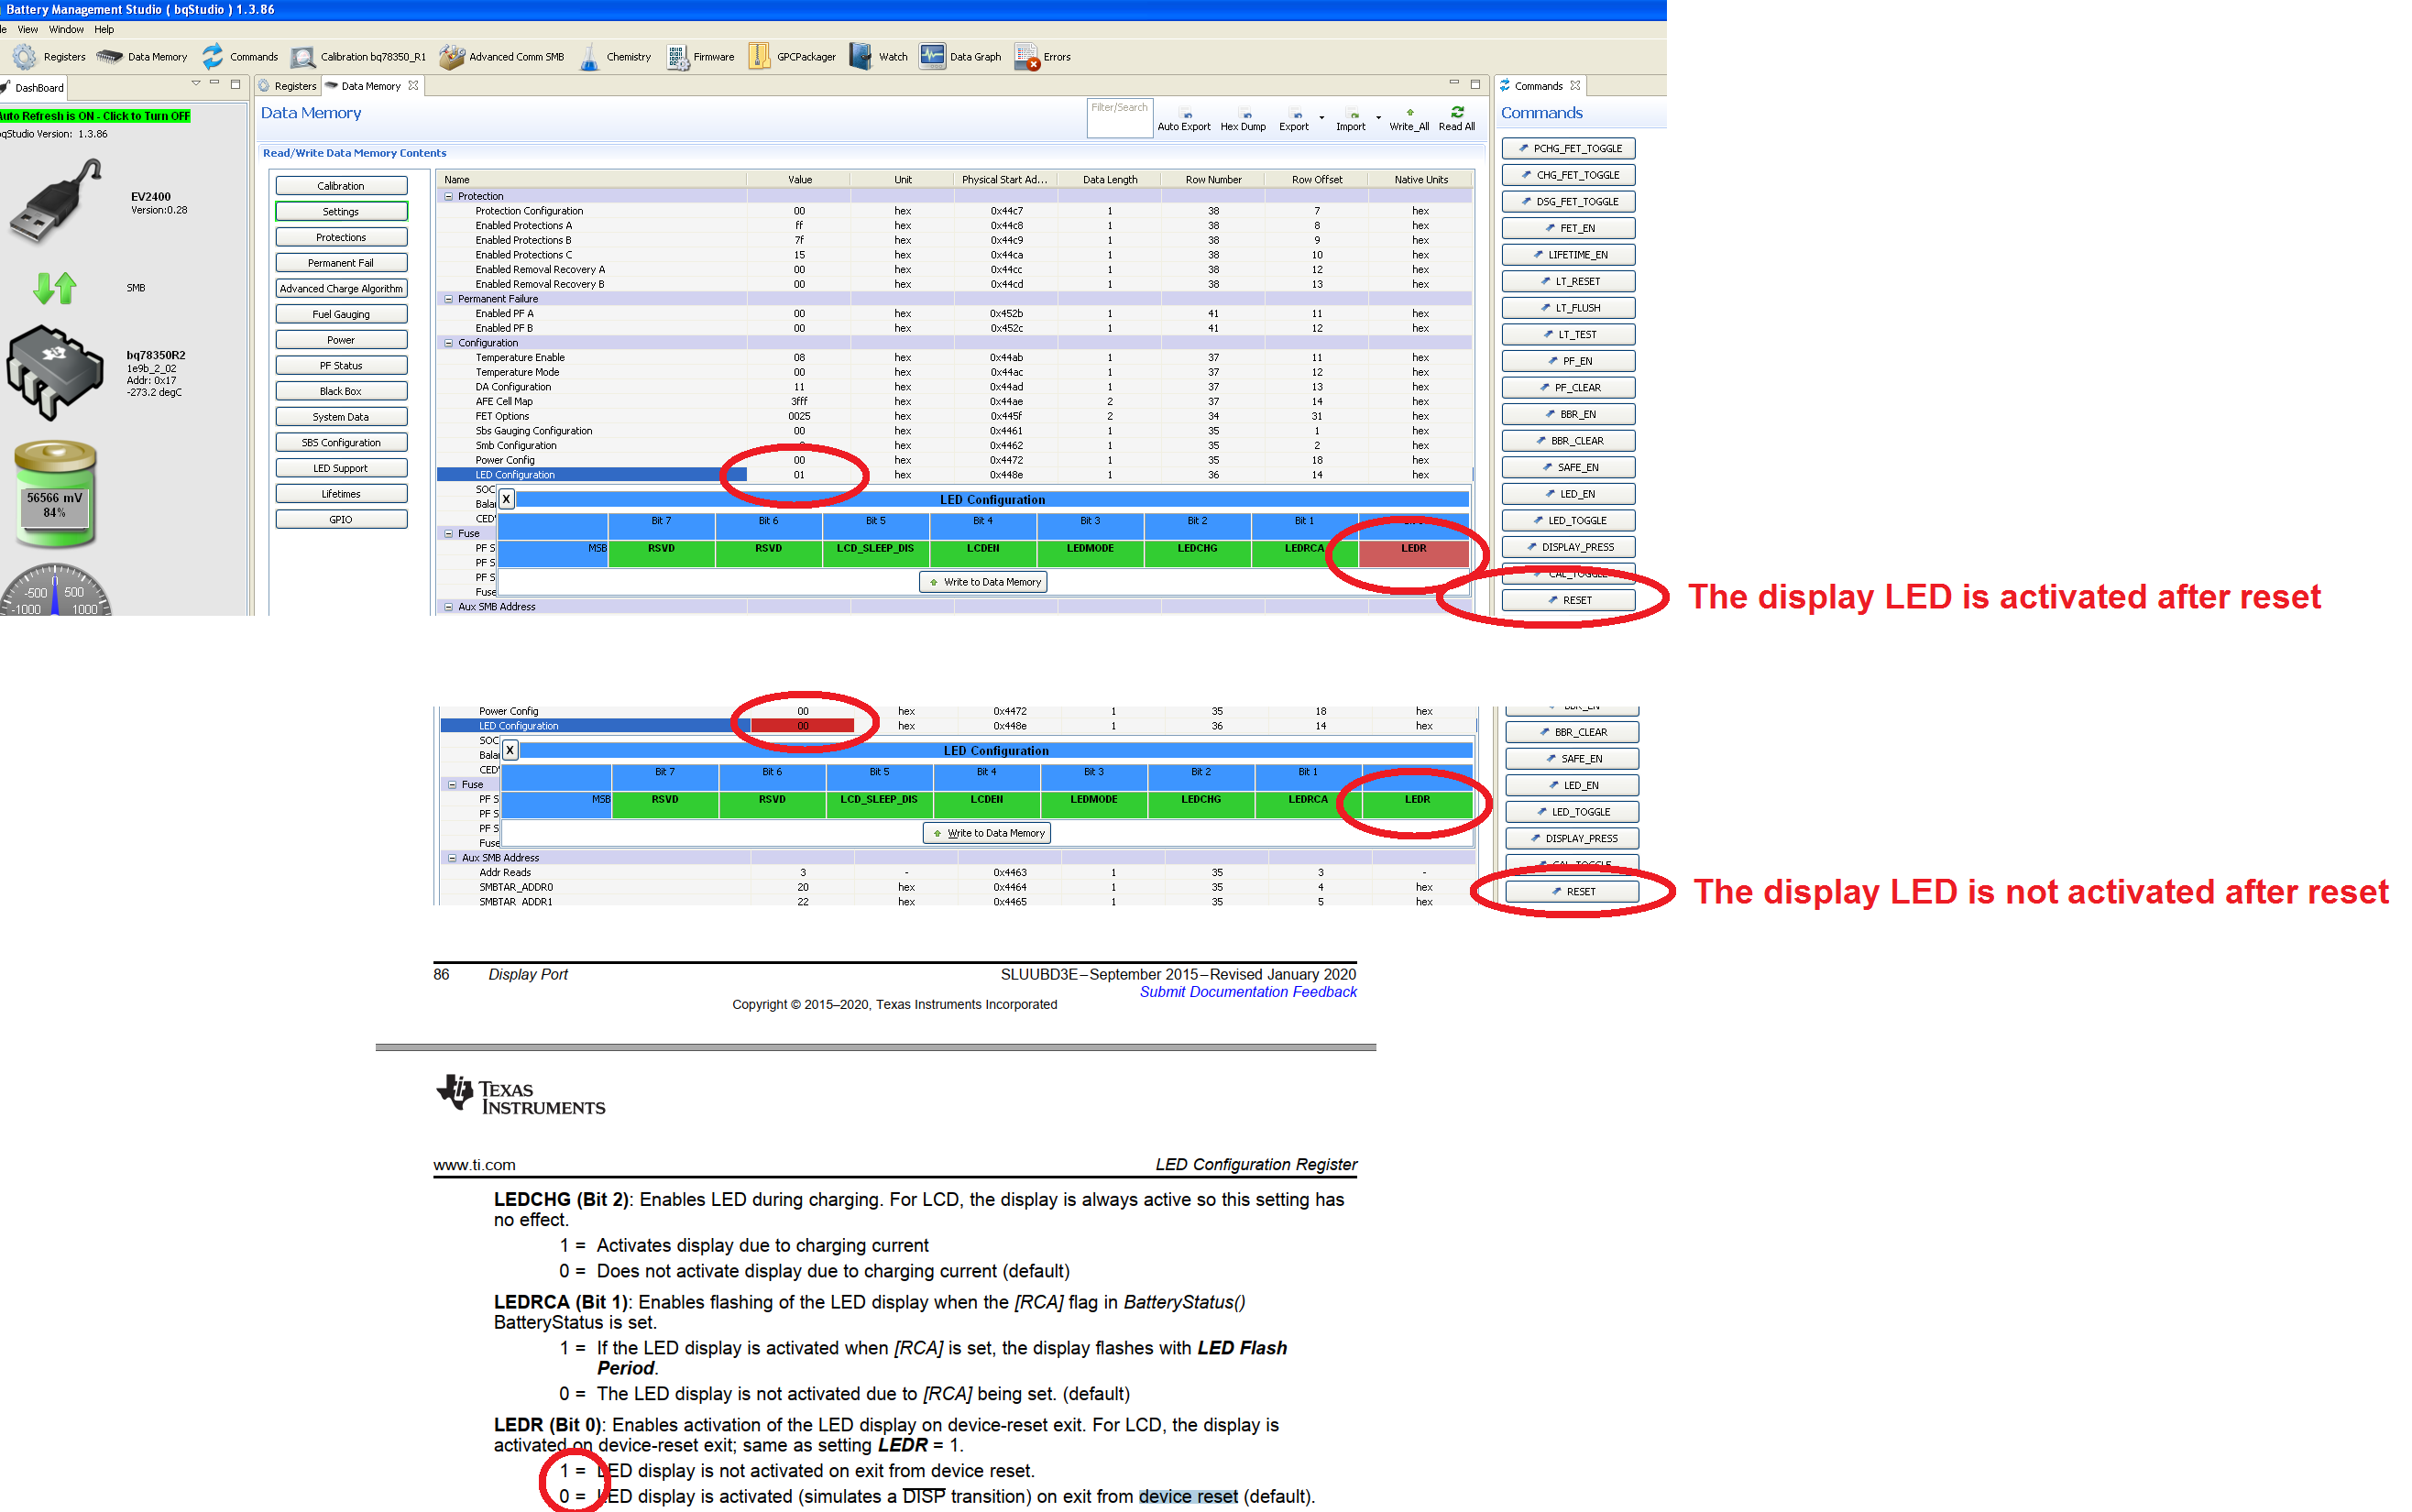
Task: Collapse the Protection tree group
Action: [x=448, y=196]
